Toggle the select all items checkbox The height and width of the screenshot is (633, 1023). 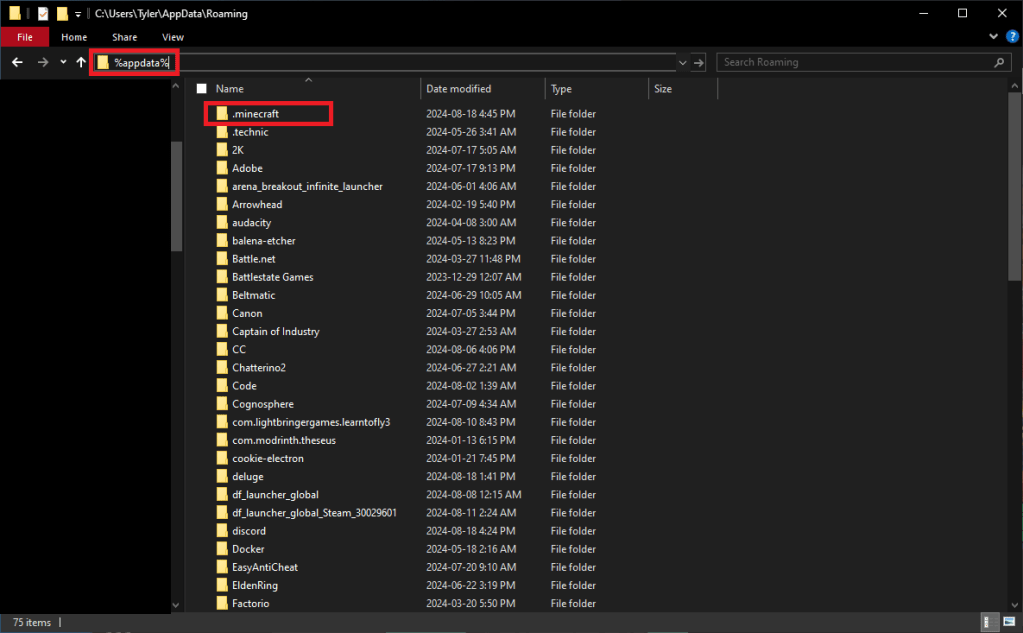(202, 89)
